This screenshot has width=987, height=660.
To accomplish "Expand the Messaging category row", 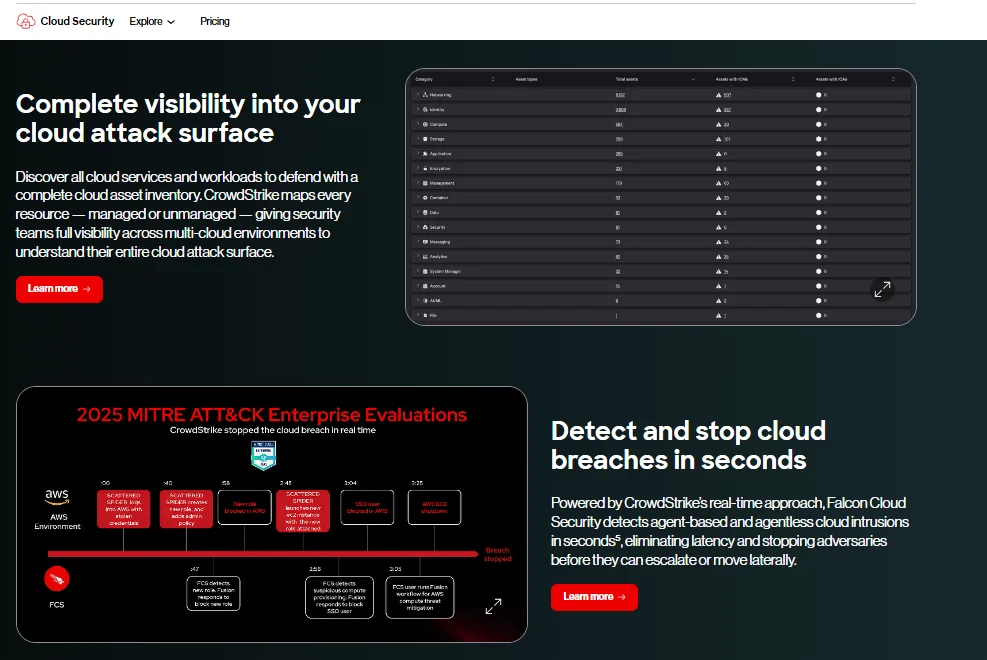I will tap(417, 242).
